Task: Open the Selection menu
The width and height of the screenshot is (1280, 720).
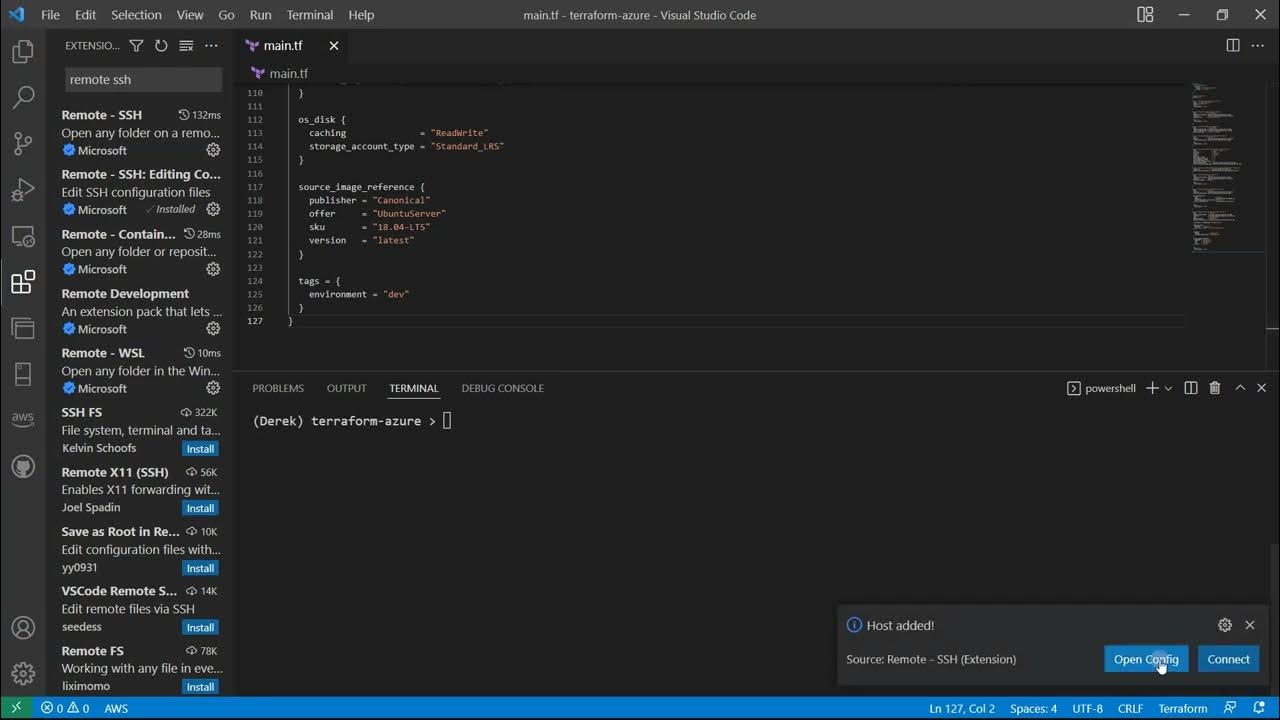Action: pyautogui.click(x=136, y=15)
